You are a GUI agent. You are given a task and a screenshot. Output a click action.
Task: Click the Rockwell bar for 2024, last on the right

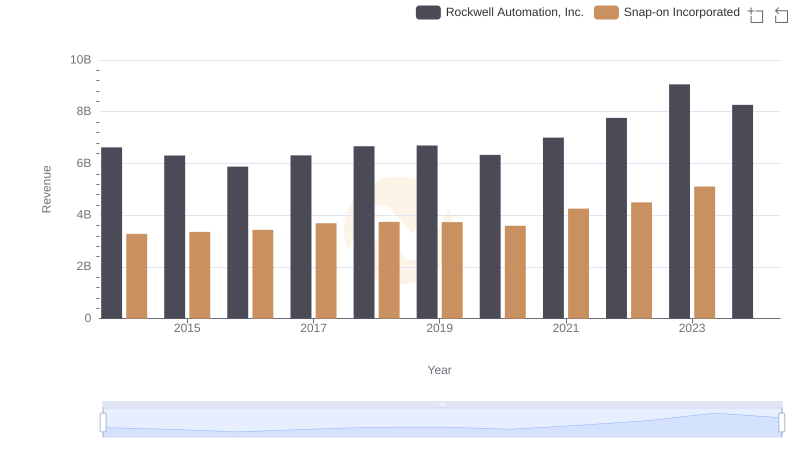click(742, 212)
